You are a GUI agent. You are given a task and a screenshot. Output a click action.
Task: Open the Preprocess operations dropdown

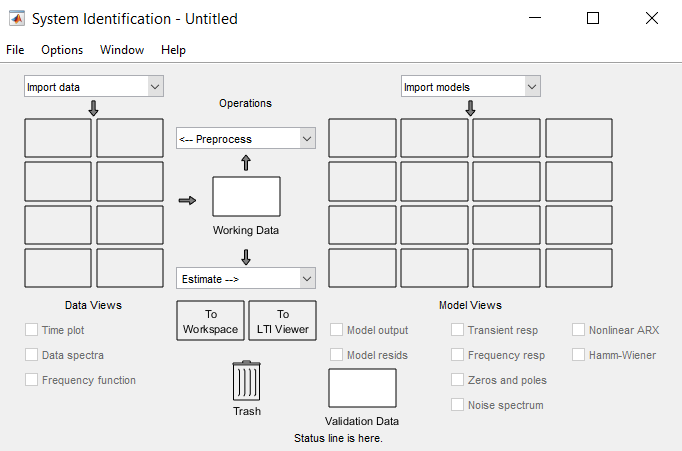pos(246,139)
